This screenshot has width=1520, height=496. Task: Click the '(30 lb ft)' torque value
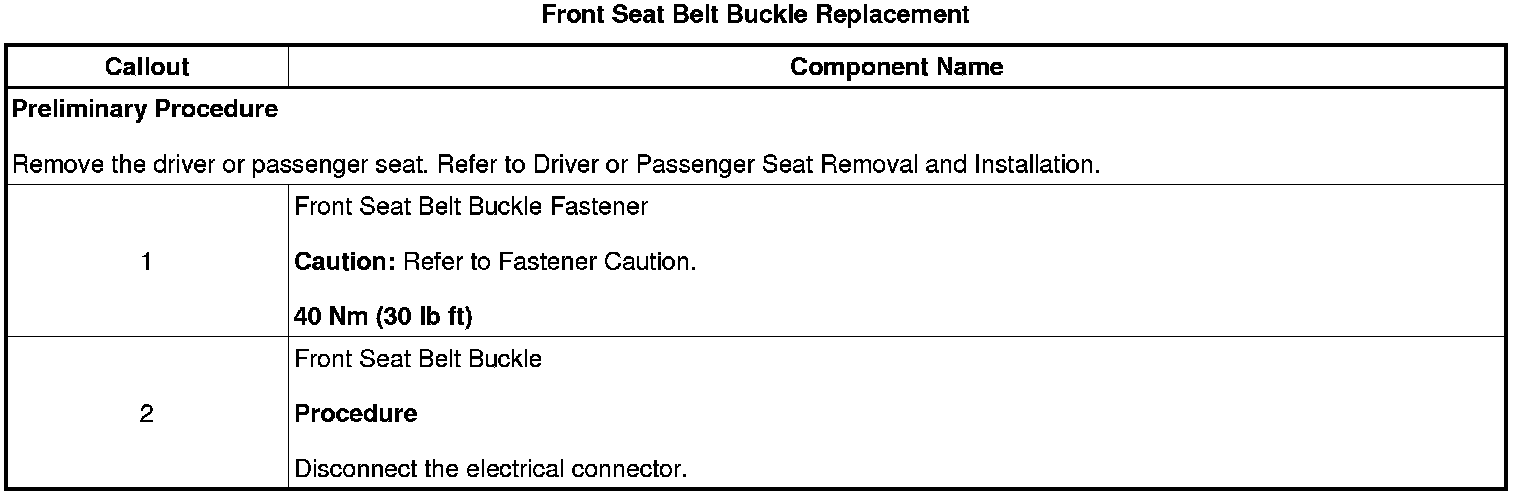point(424,317)
